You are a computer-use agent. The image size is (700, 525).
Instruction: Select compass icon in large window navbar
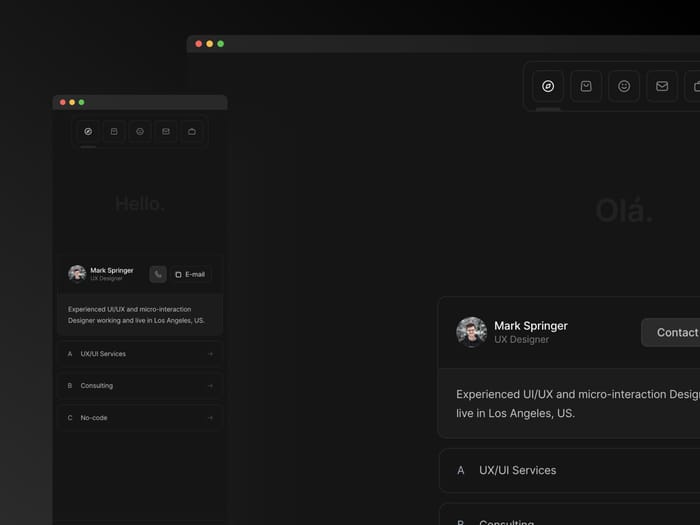[x=548, y=86]
